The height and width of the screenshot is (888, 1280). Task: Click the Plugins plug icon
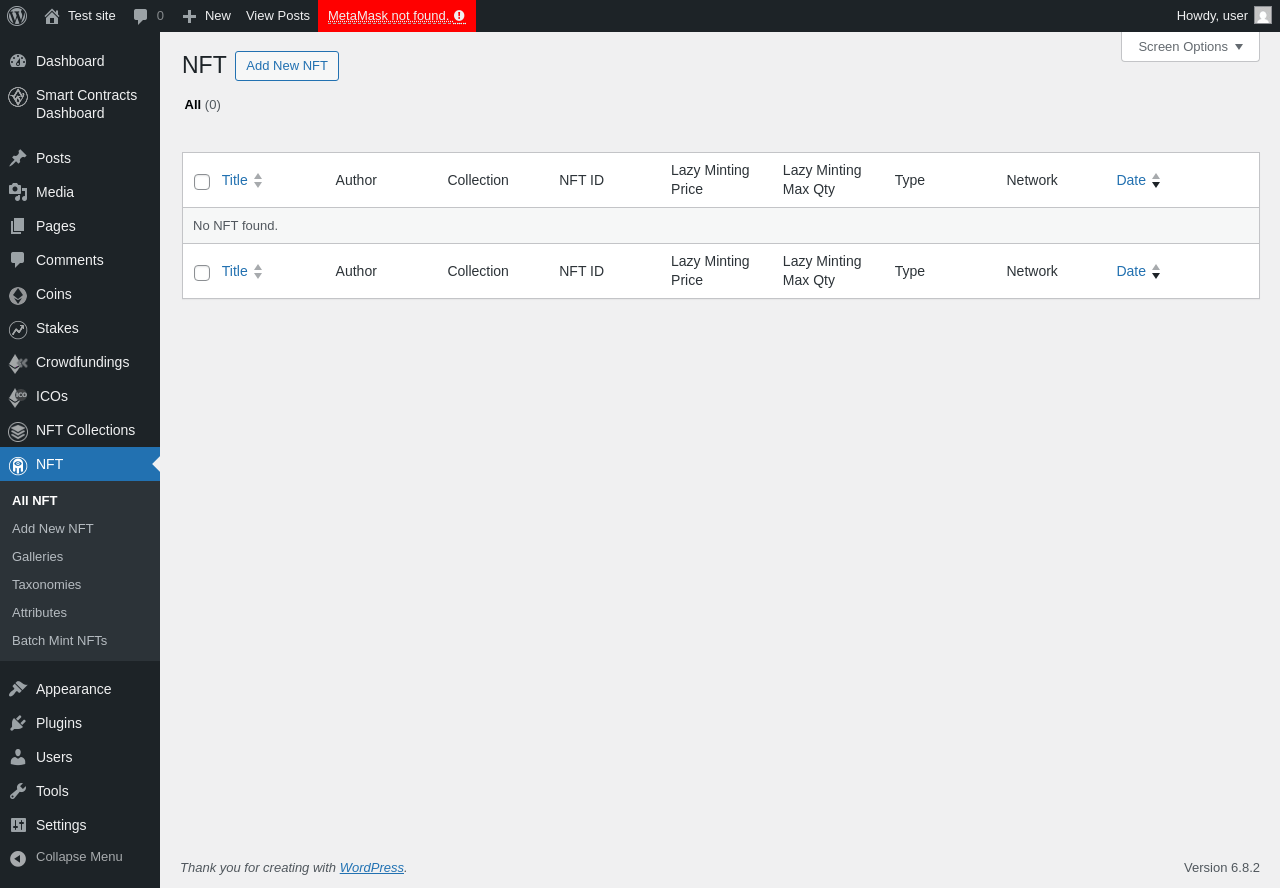[x=18, y=723]
